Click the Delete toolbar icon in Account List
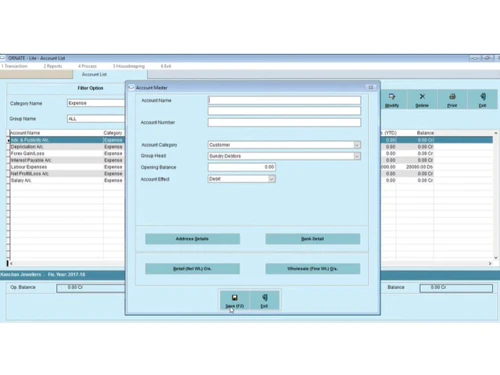Image resolution: width=500 pixels, height=375 pixels. pyautogui.click(x=422, y=100)
